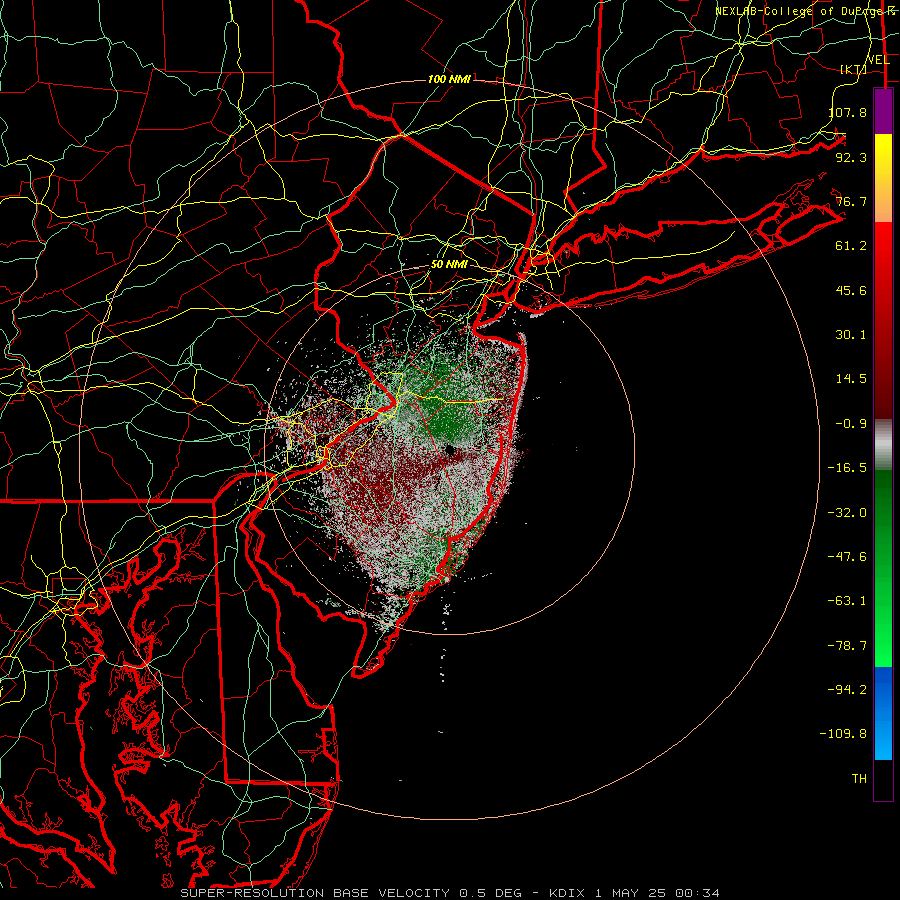Screen dimensions: 900x900
Task: Click the -47.6 legend value
Action: point(847,557)
